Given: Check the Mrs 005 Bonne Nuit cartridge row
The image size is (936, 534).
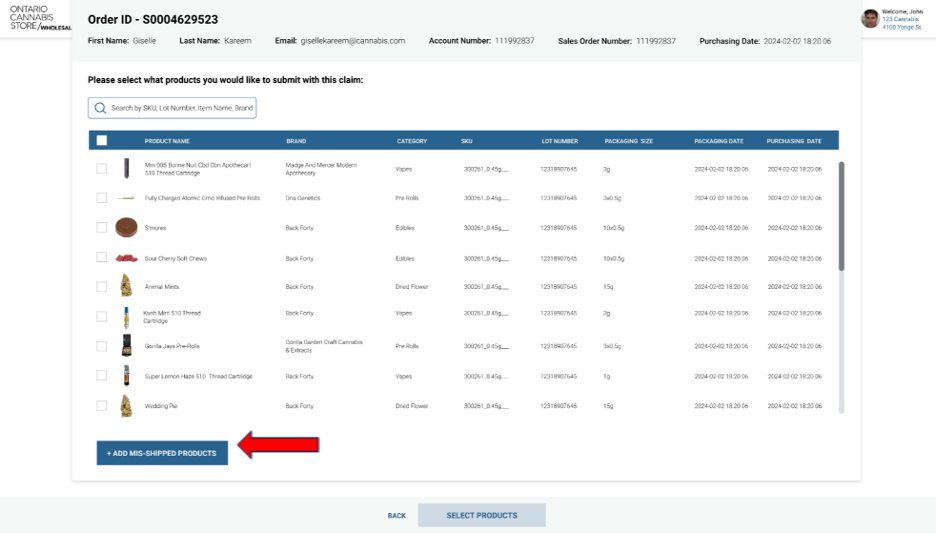Looking at the screenshot, I should (x=102, y=169).
